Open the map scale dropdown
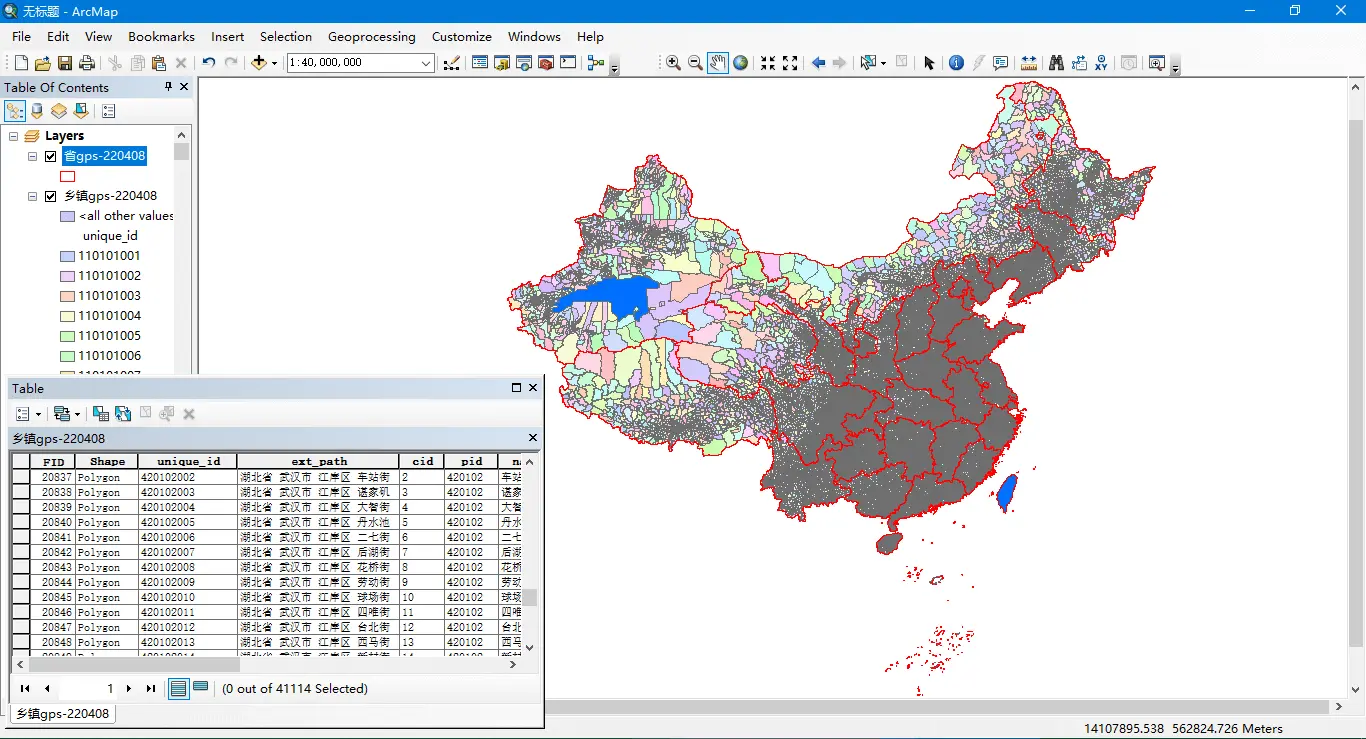Viewport: 1366px width, 739px height. point(426,63)
